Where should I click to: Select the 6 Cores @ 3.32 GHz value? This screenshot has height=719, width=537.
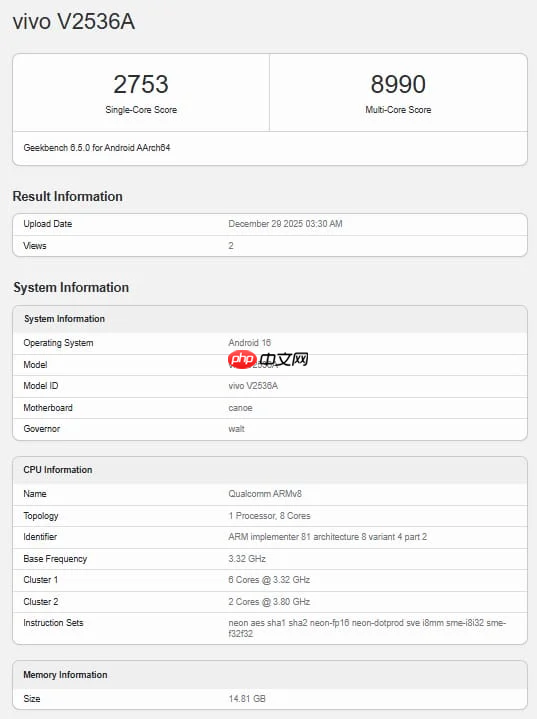coord(269,580)
